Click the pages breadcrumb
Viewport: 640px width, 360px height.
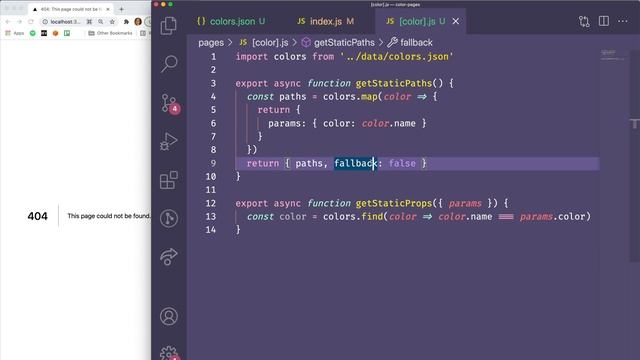[211, 42]
